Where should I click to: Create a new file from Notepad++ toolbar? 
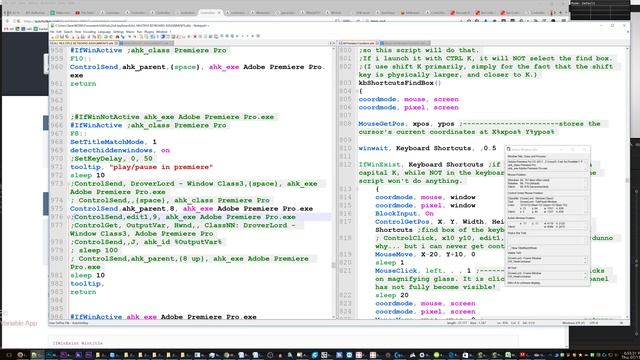pyautogui.click(x=52, y=36)
